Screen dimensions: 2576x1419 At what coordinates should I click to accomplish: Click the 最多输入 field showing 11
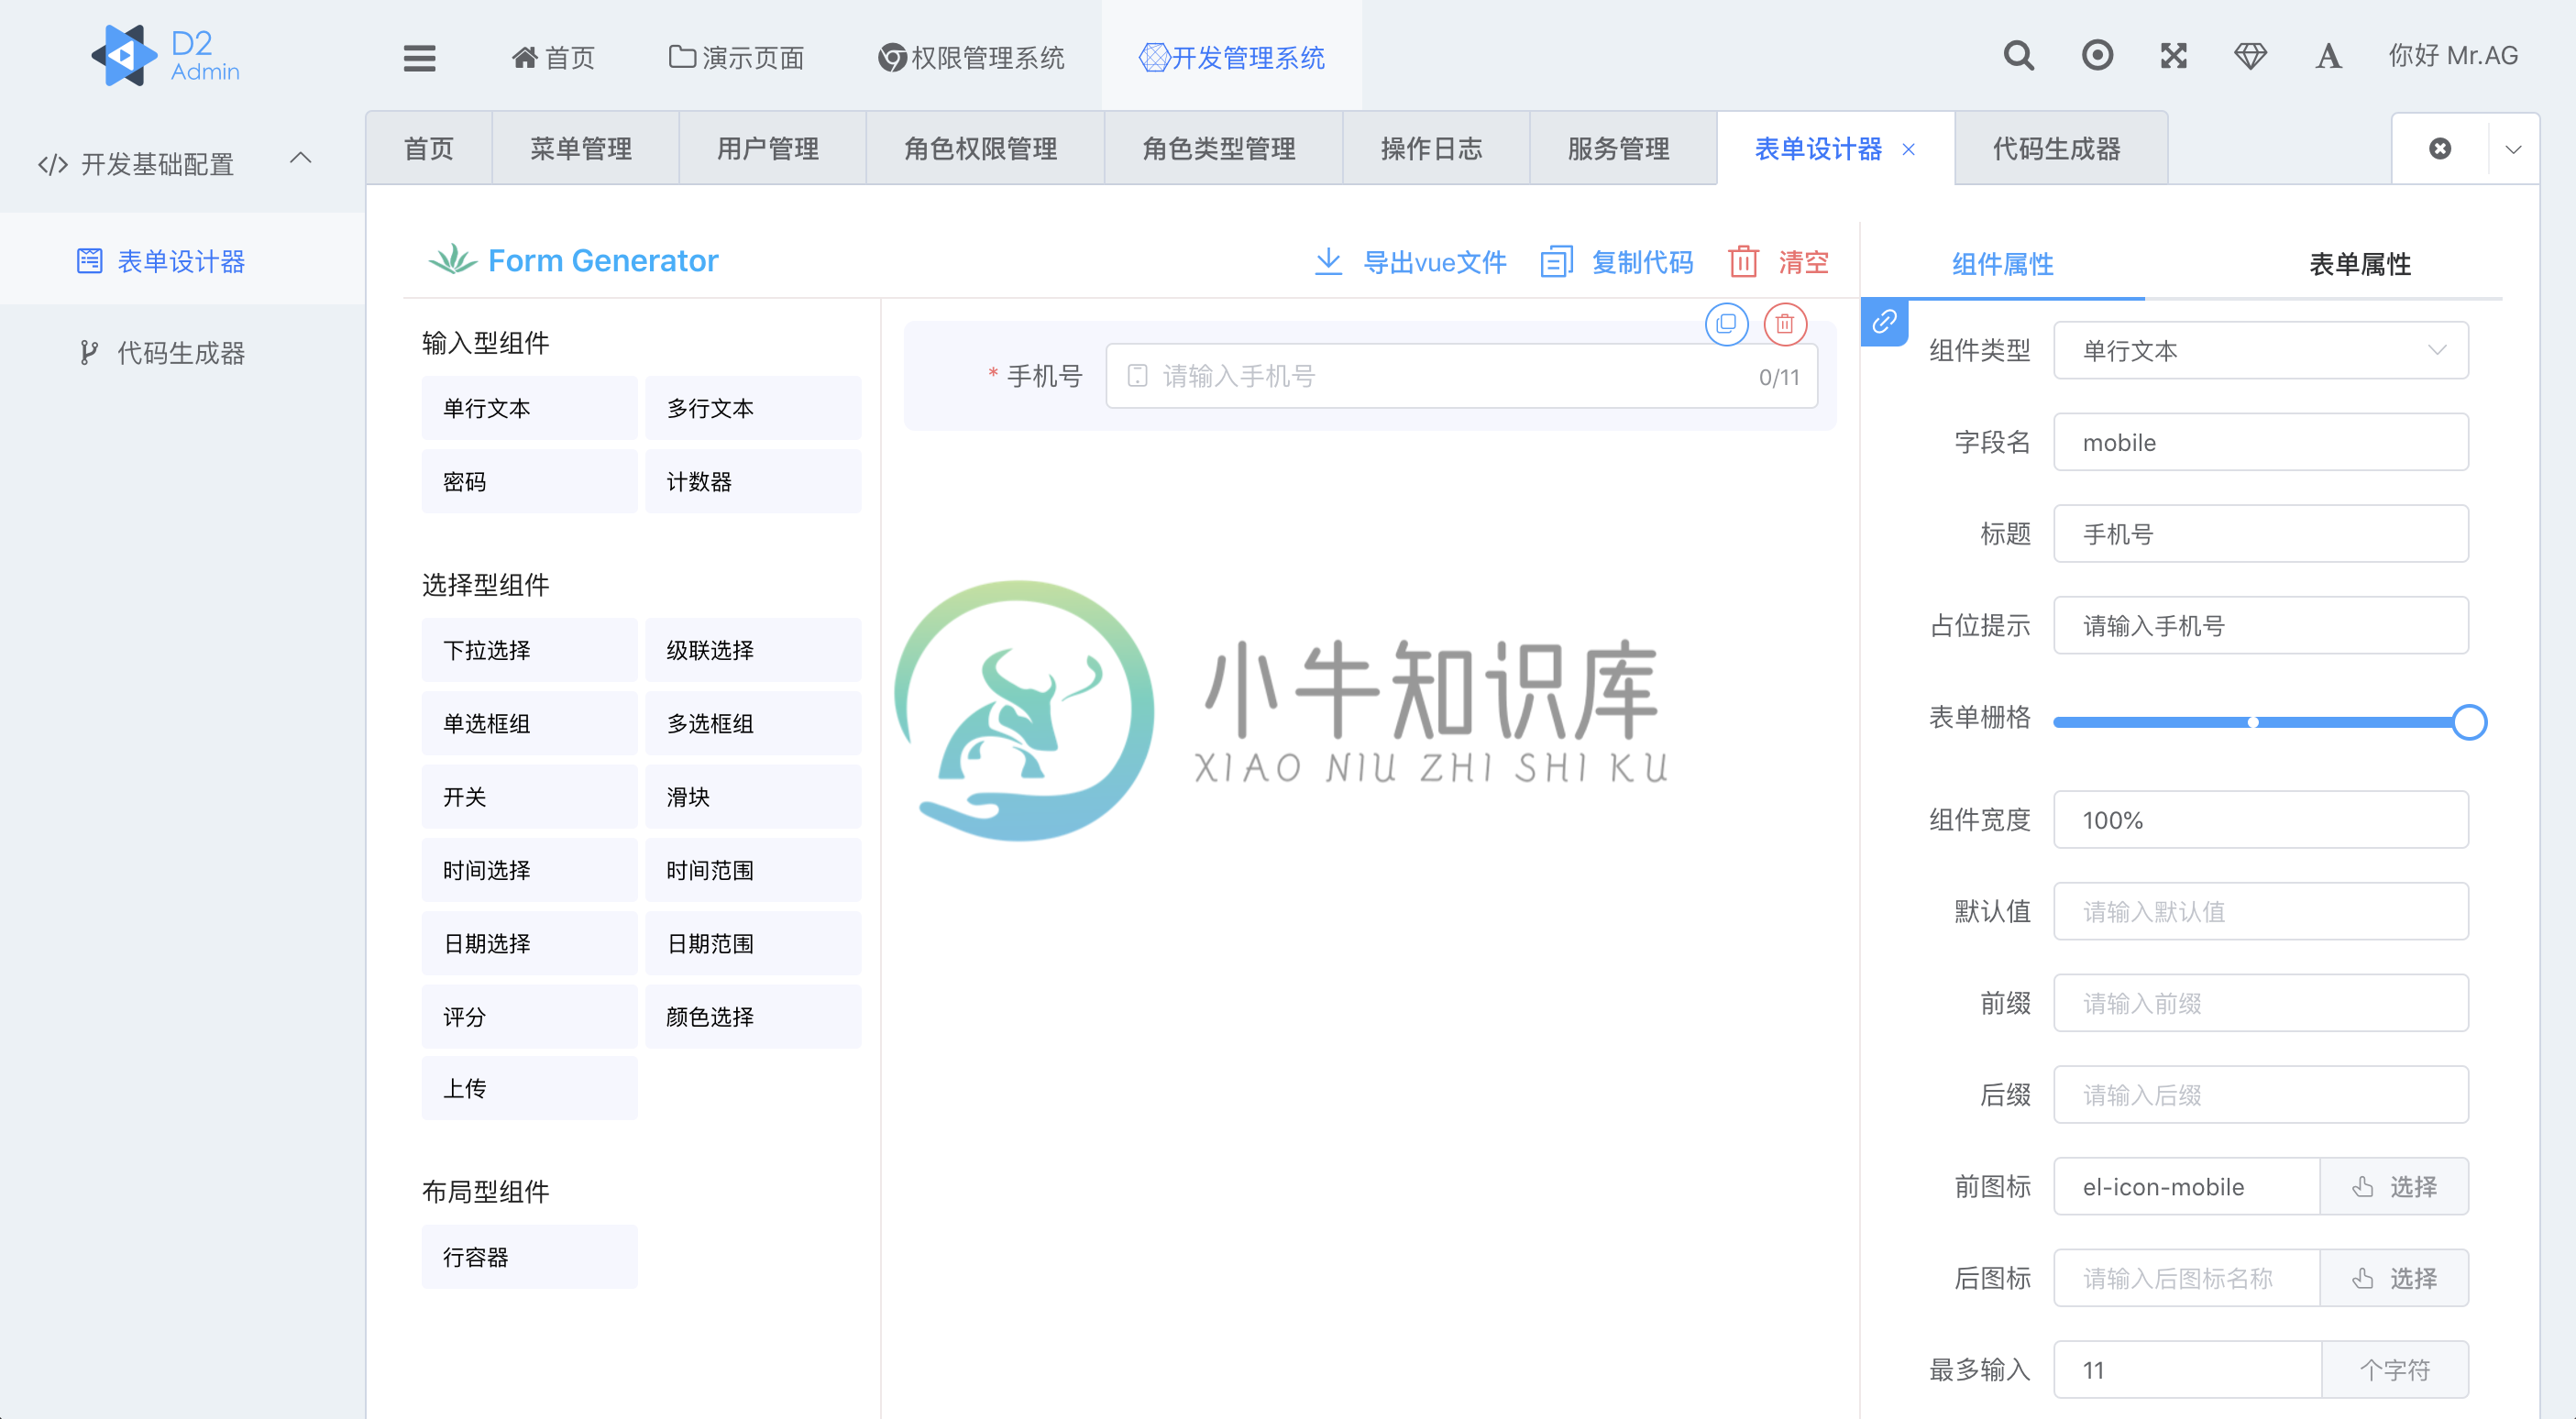tap(2187, 1369)
